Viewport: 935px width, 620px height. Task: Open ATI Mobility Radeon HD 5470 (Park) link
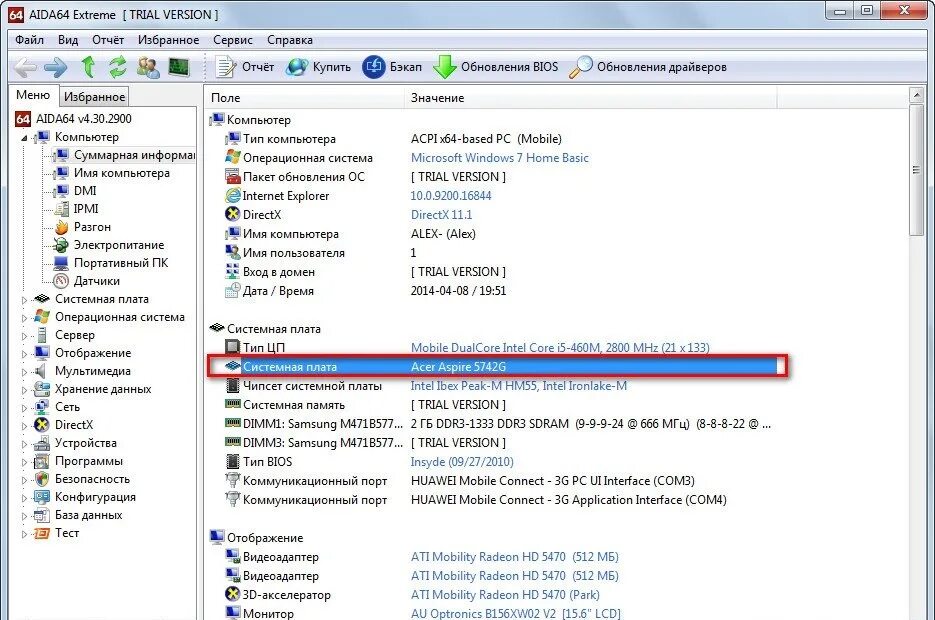click(505, 595)
